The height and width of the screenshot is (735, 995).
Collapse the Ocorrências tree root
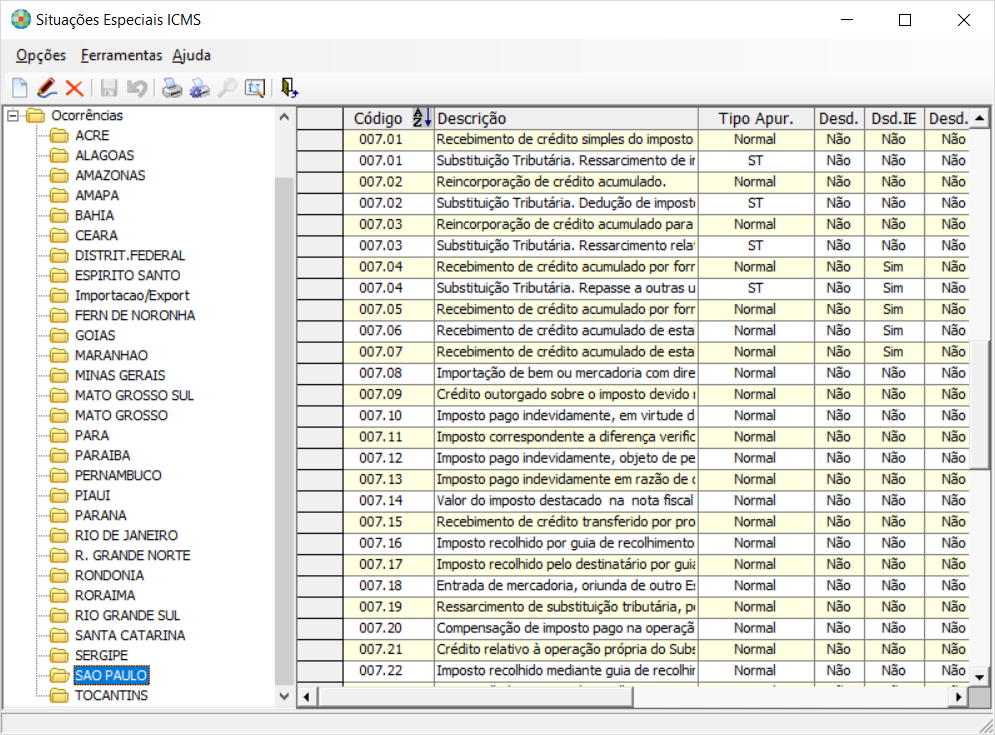click(x=13, y=116)
